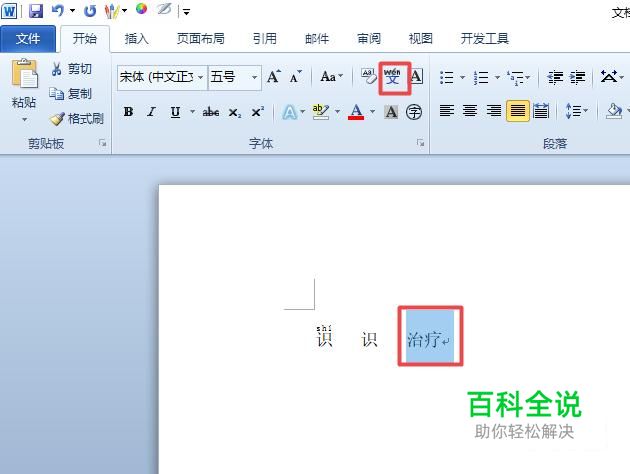Click the Clear Formatting eraser icon
This screenshot has height=474, width=630.
point(368,76)
